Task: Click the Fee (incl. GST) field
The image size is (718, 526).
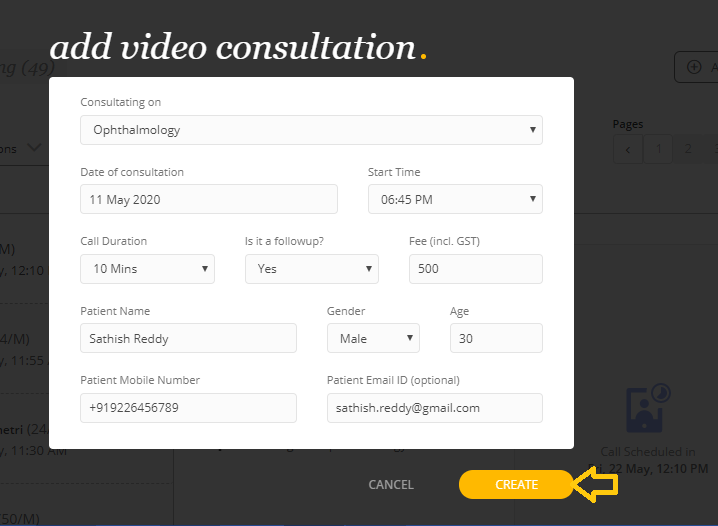Action: (475, 269)
